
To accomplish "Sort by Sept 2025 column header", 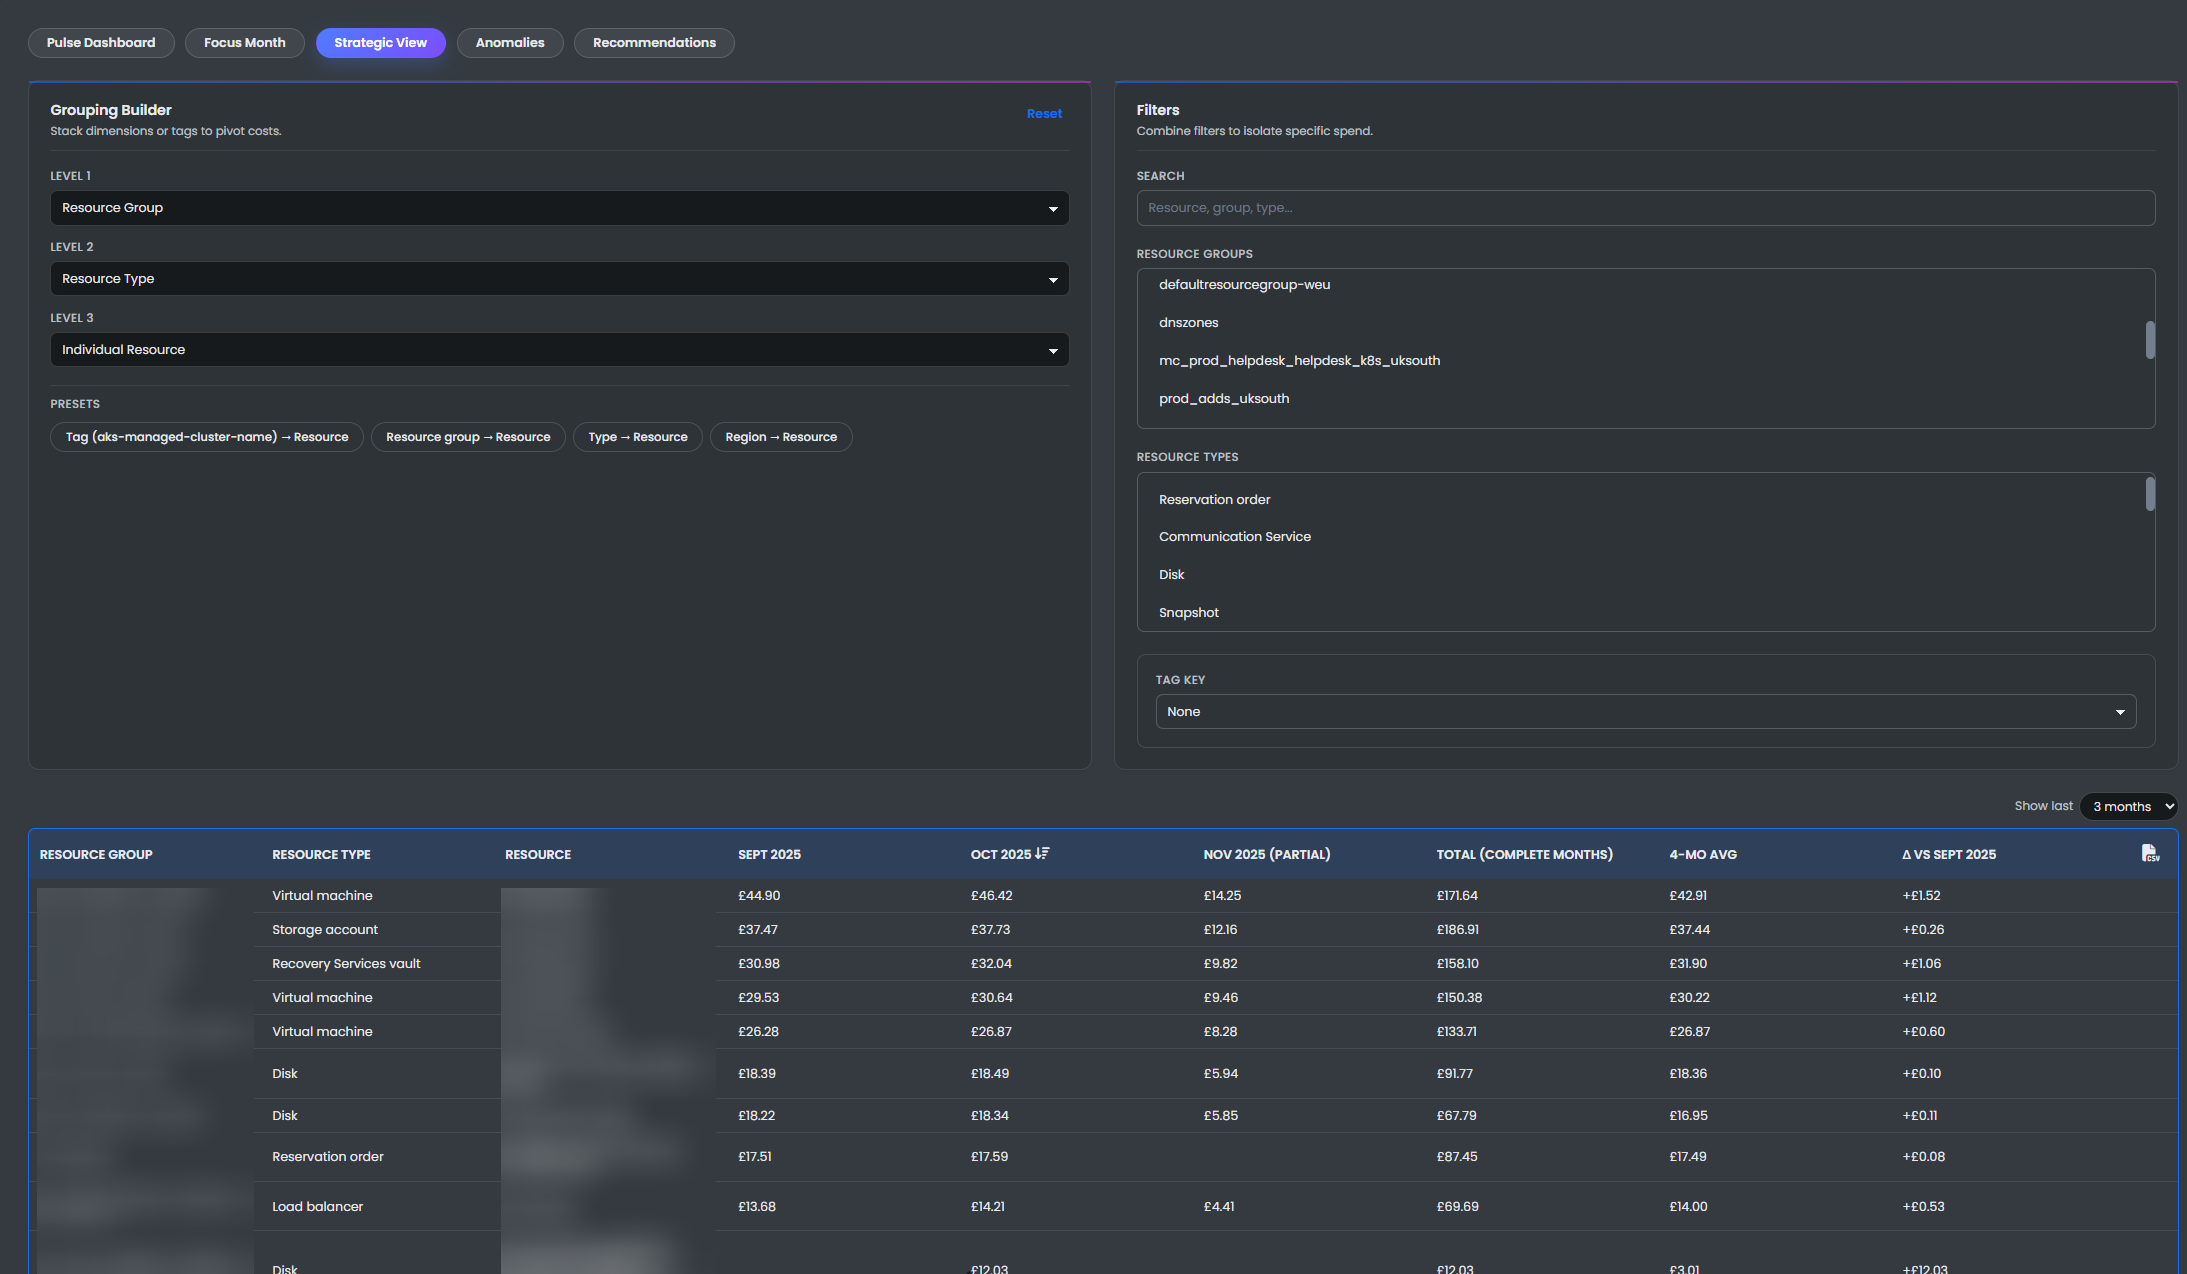I will coord(769,855).
